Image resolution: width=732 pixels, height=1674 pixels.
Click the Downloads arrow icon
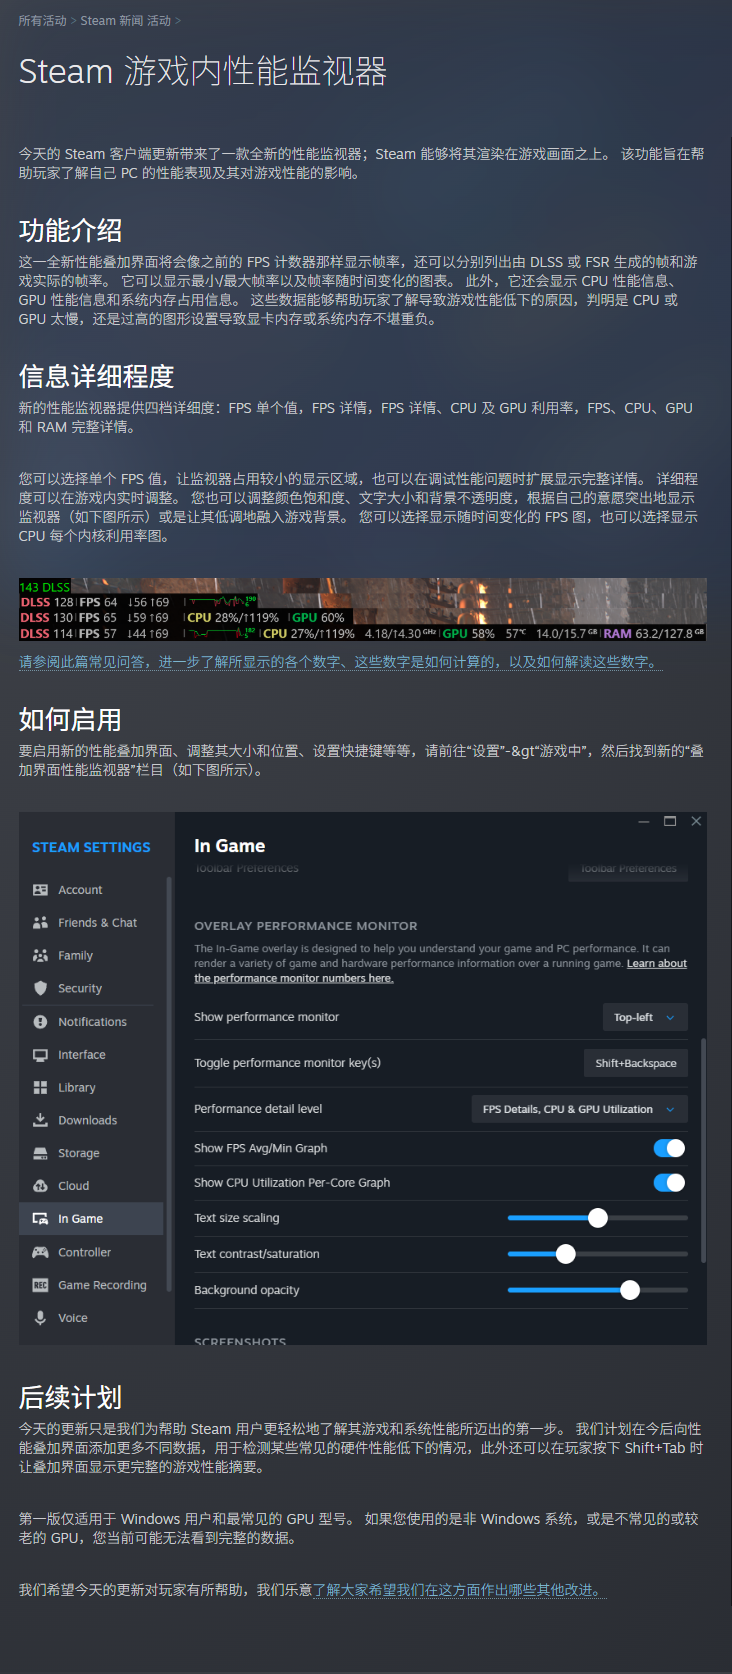point(40,1120)
